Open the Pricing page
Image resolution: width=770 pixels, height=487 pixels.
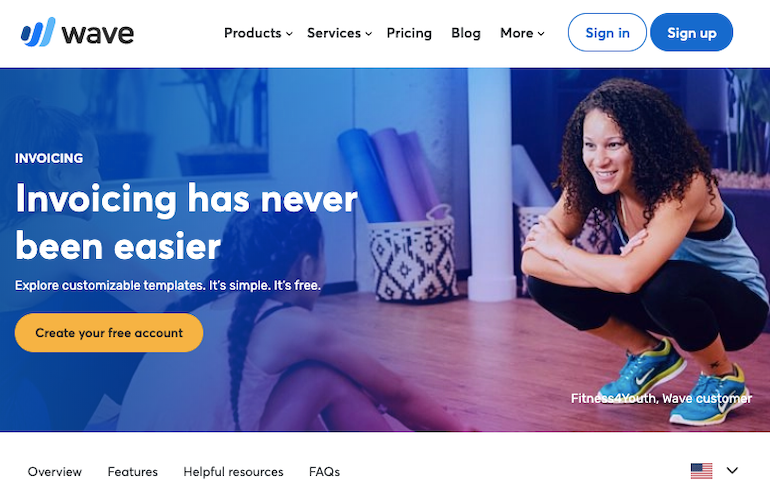click(409, 33)
